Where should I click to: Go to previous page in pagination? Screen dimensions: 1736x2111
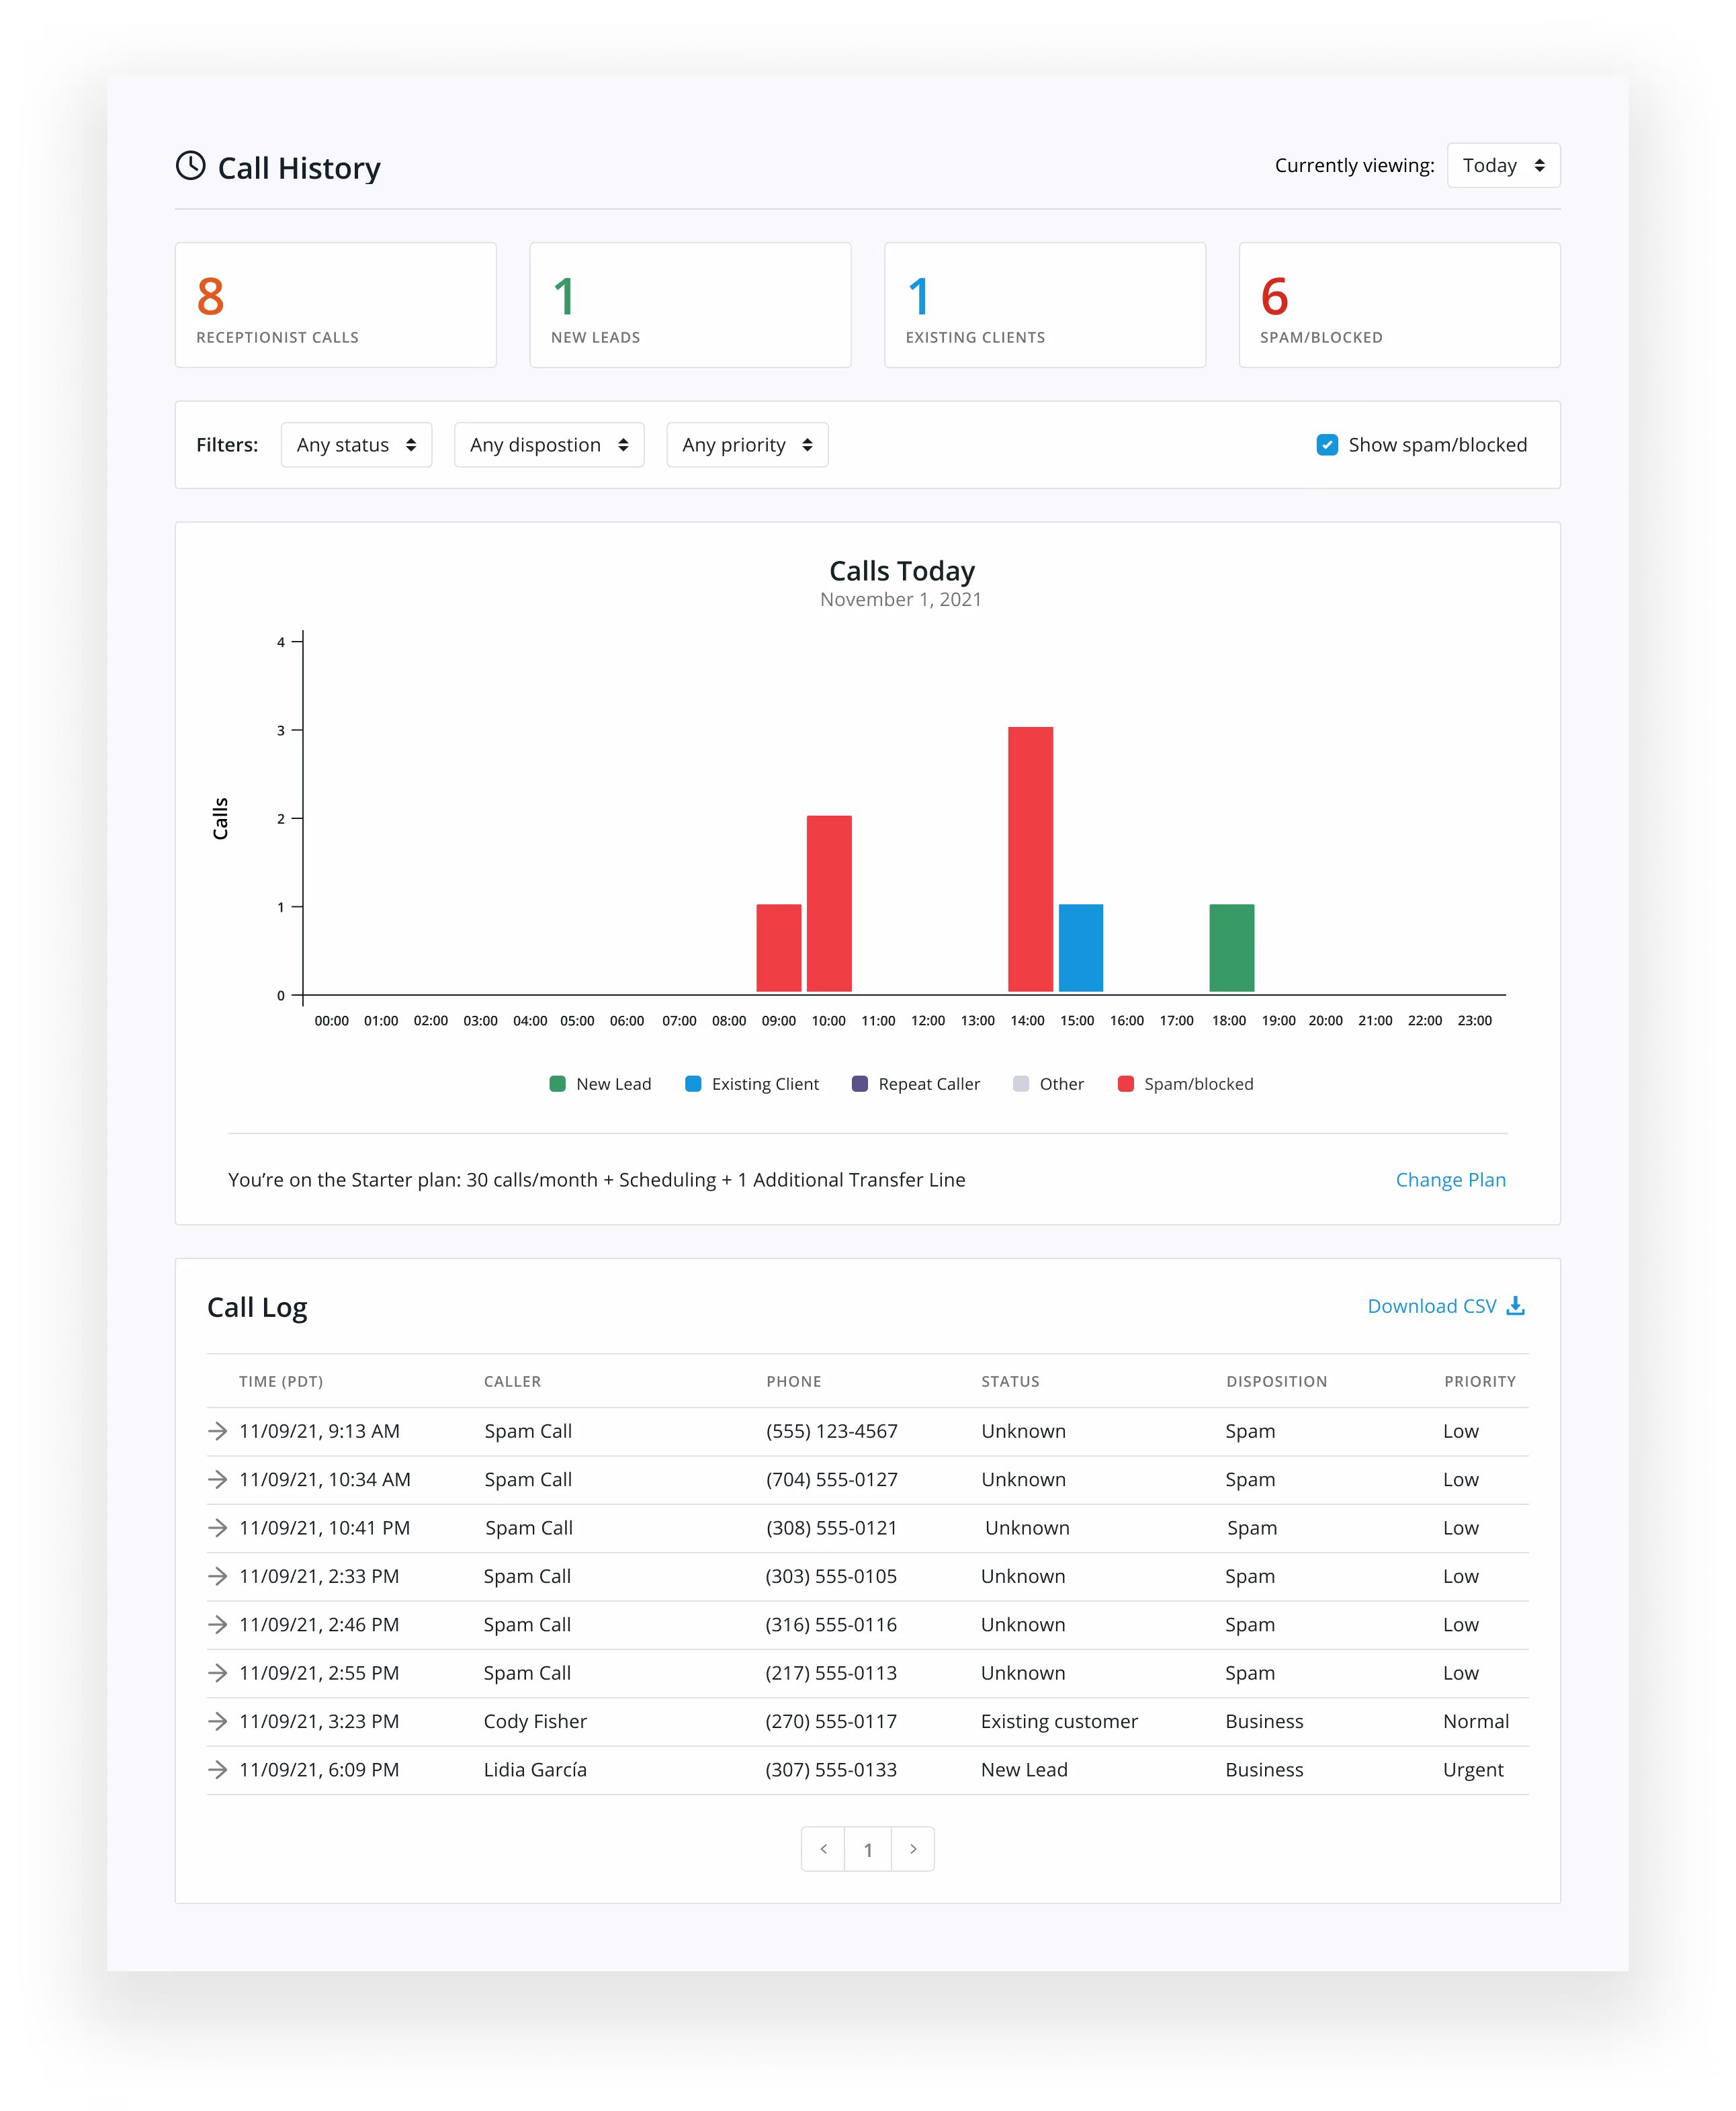point(823,1849)
